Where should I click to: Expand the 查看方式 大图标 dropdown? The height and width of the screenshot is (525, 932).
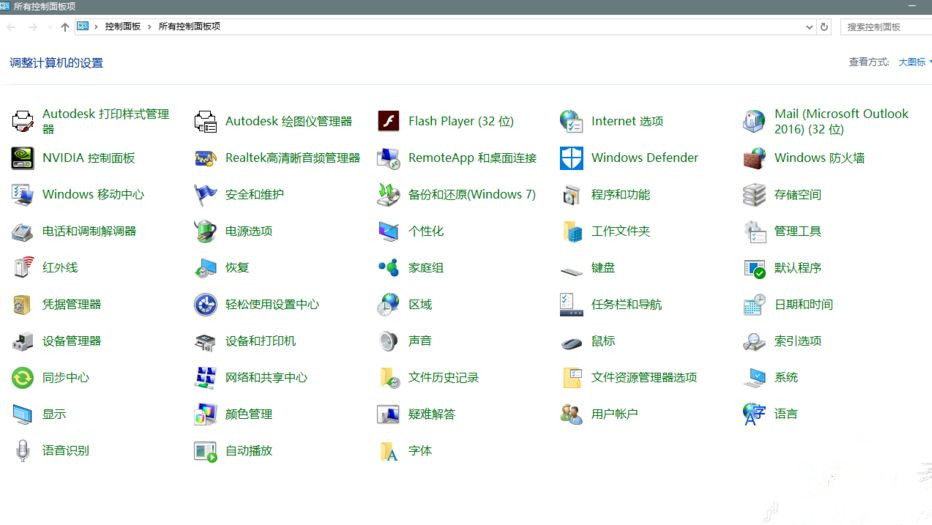tap(914, 62)
